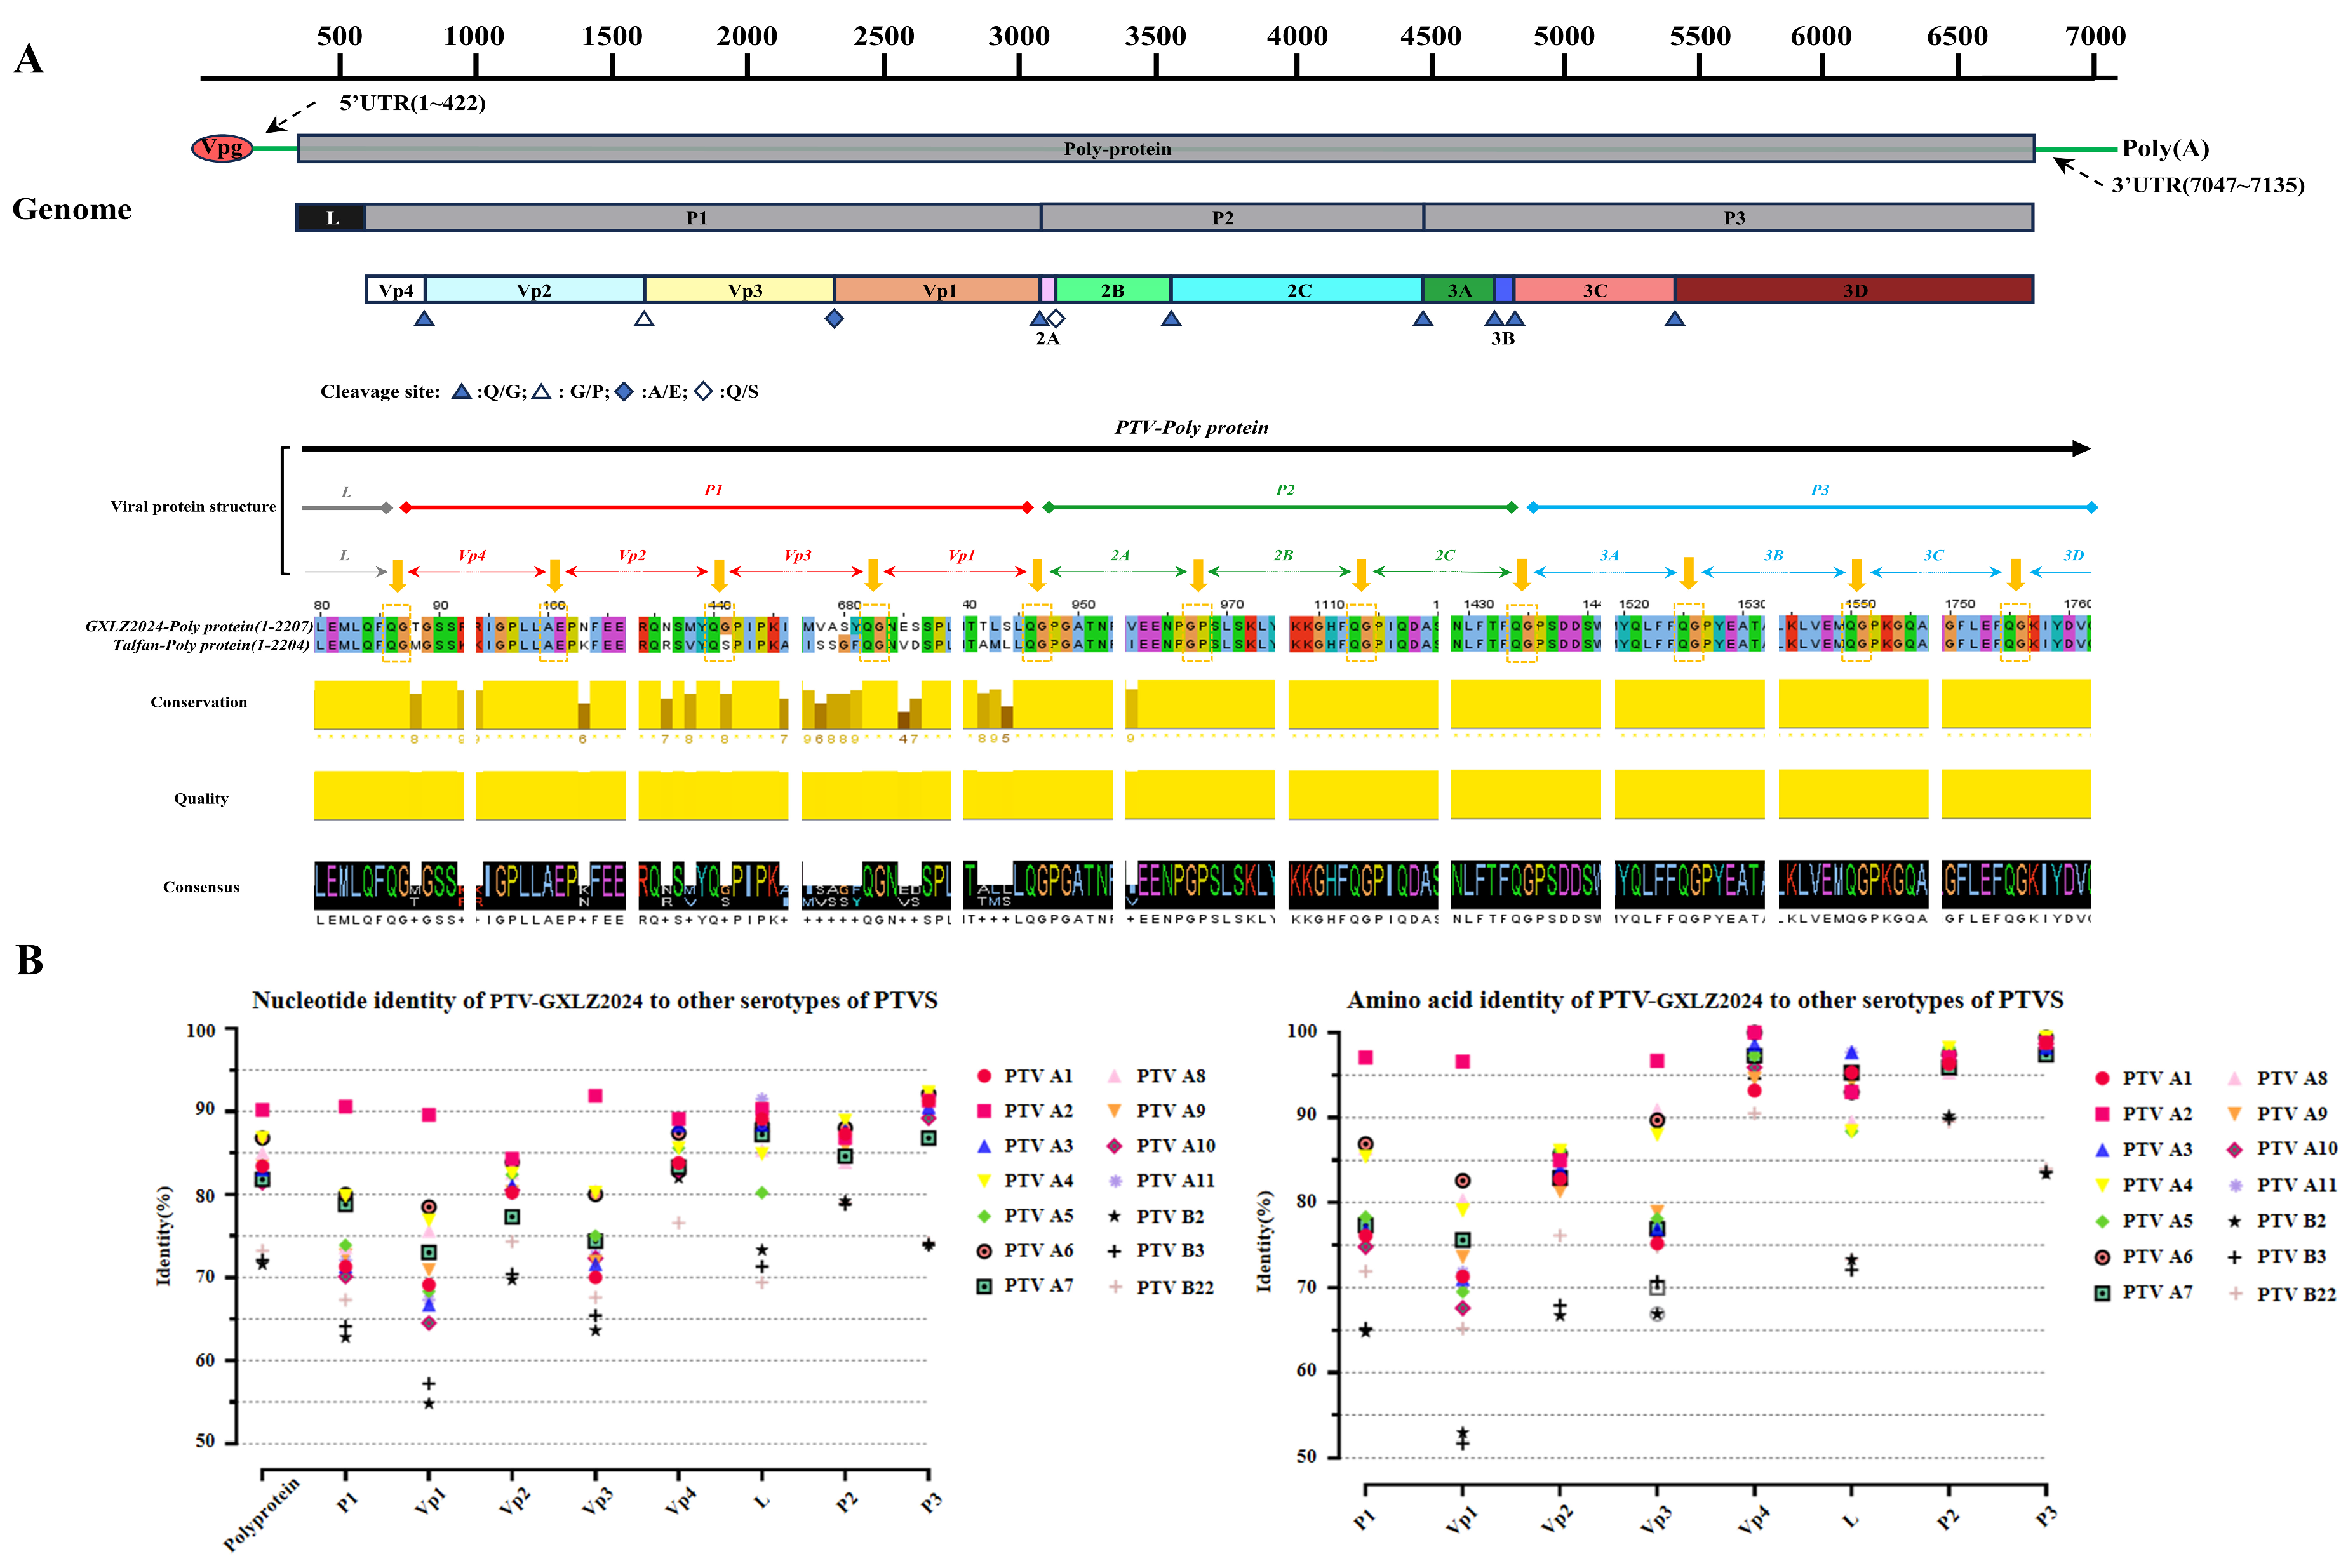Click the P2 segment in gray genome bar
2348x1568 pixels.
[1222, 218]
